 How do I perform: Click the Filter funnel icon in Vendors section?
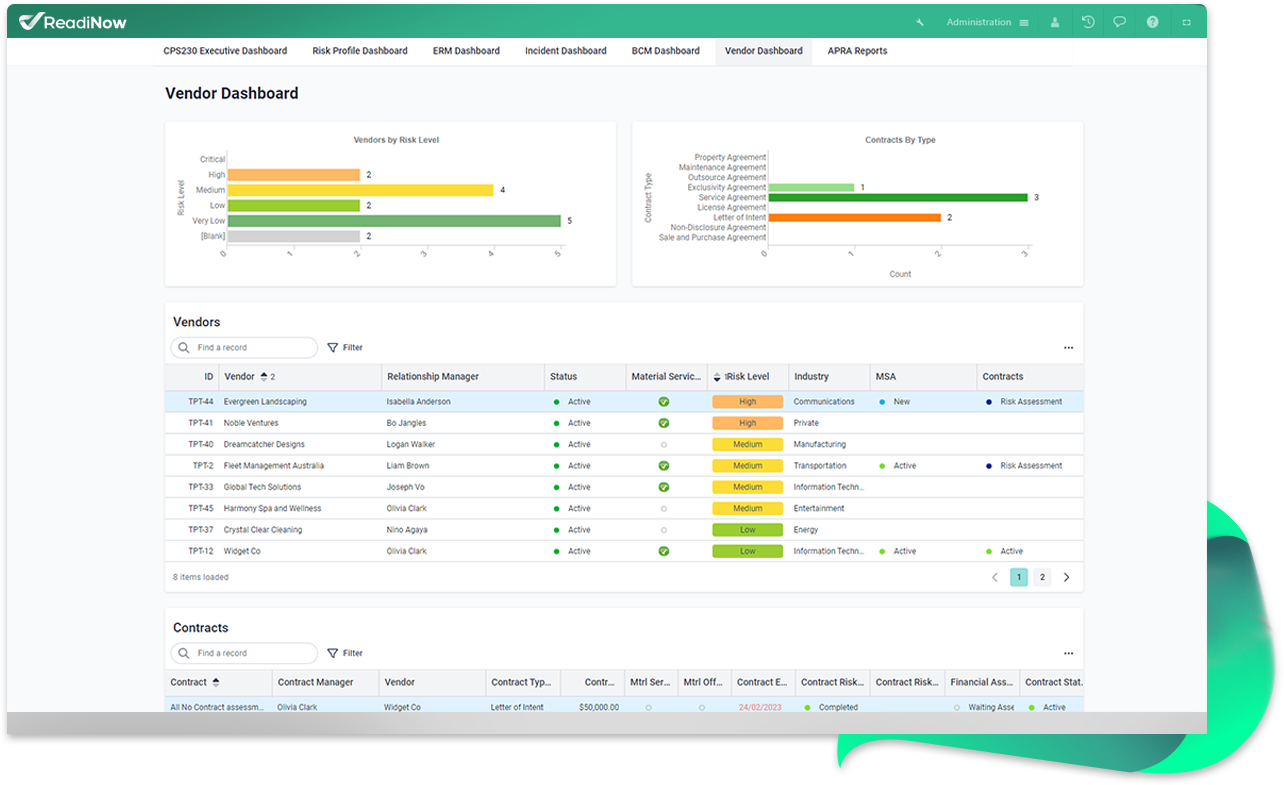333,348
